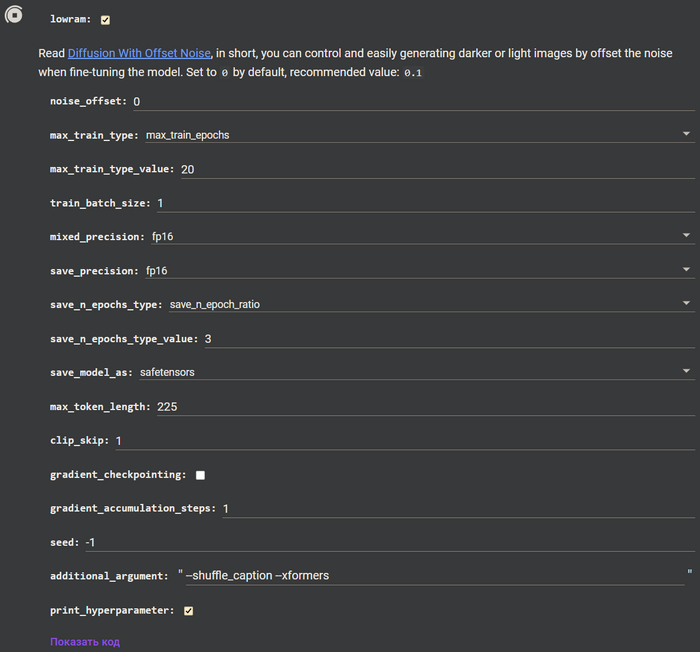Image resolution: width=700 pixels, height=652 pixels.
Task: Enable the gradient_checkpointing checkbox
Action: pyautogui.click(x=200, y=475)
